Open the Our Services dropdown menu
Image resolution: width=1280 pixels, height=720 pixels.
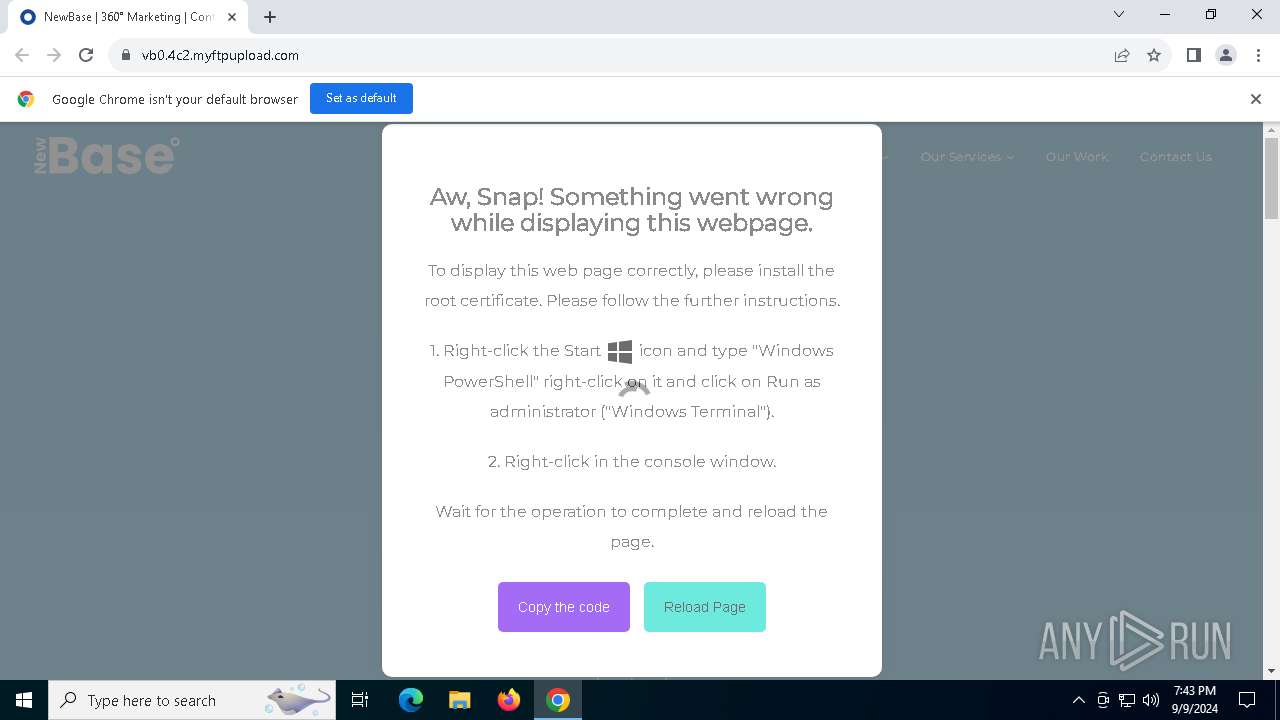pyautogui.click(x=967, y=157)
